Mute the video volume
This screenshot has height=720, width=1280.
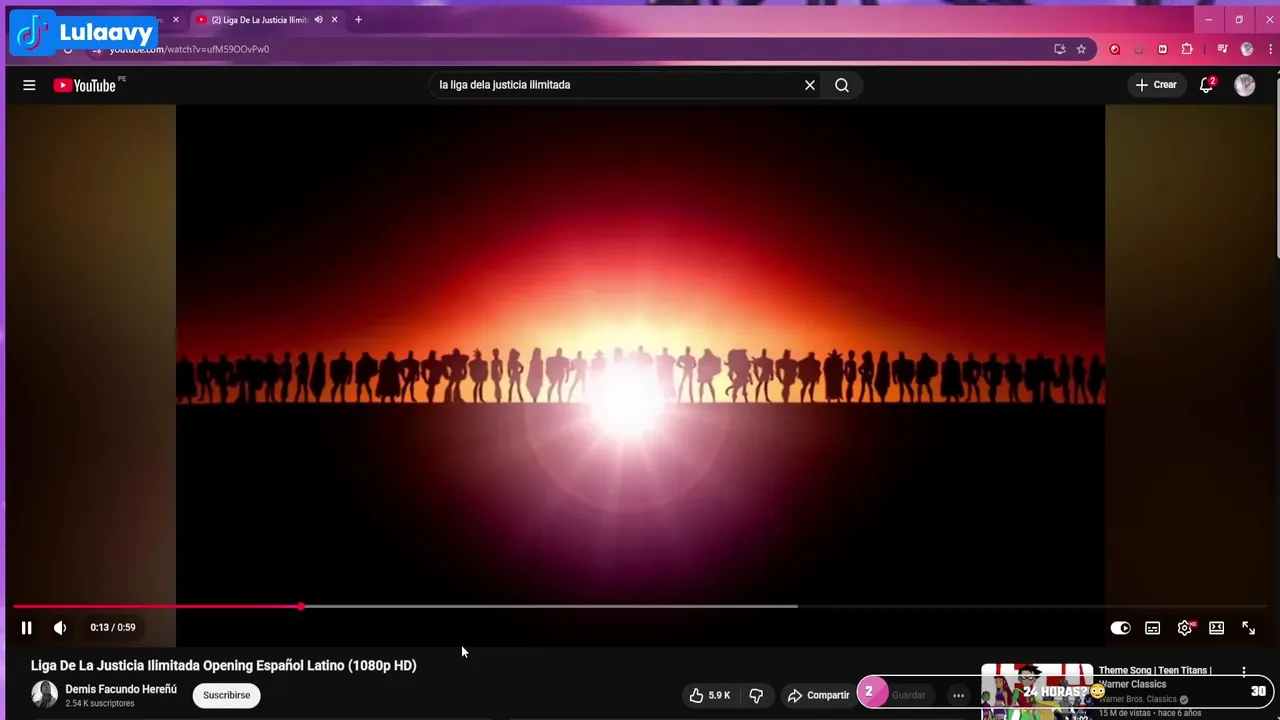(60, 628)
